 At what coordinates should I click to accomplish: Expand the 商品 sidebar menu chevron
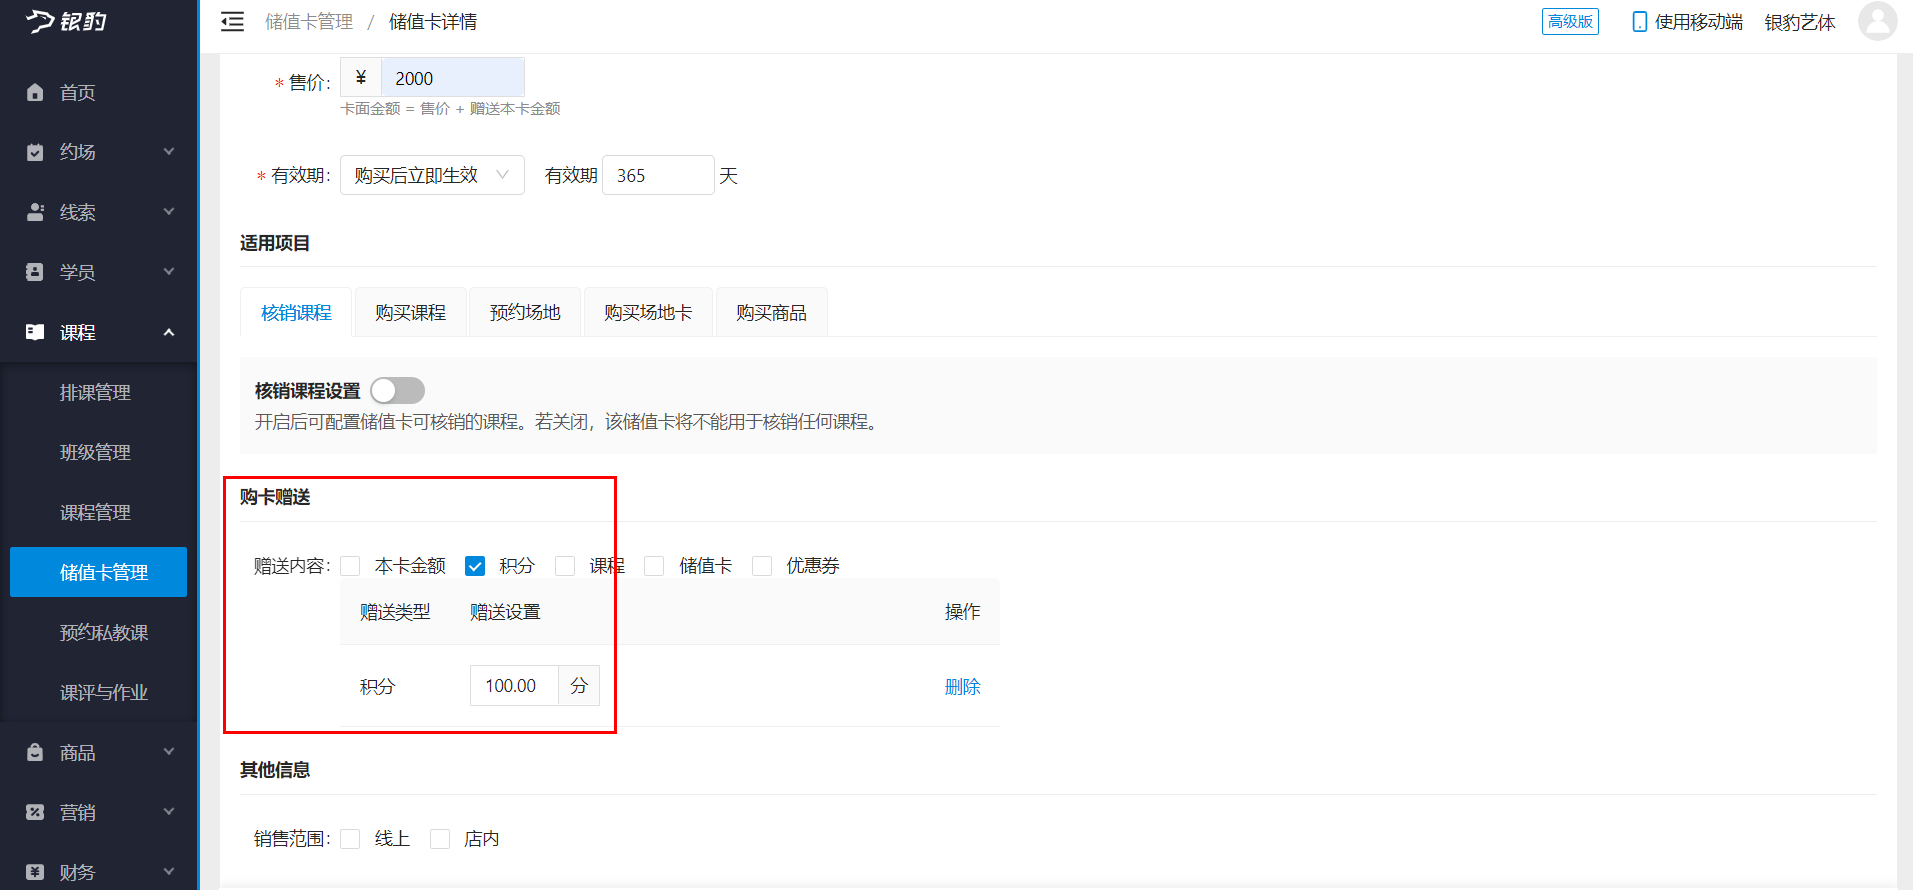pyautogui.click(x=169, y=752)
